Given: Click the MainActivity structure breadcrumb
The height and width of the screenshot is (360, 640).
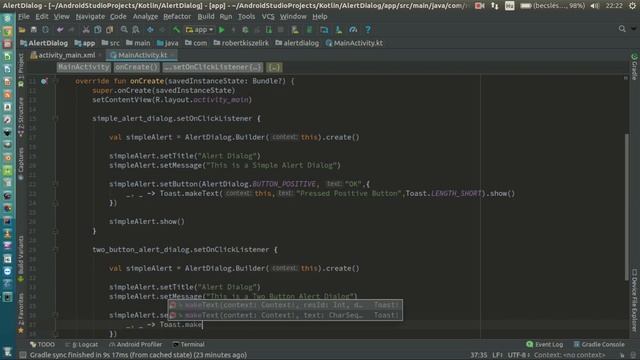Looking at the screenshot, I should click(x=84, y=67).
